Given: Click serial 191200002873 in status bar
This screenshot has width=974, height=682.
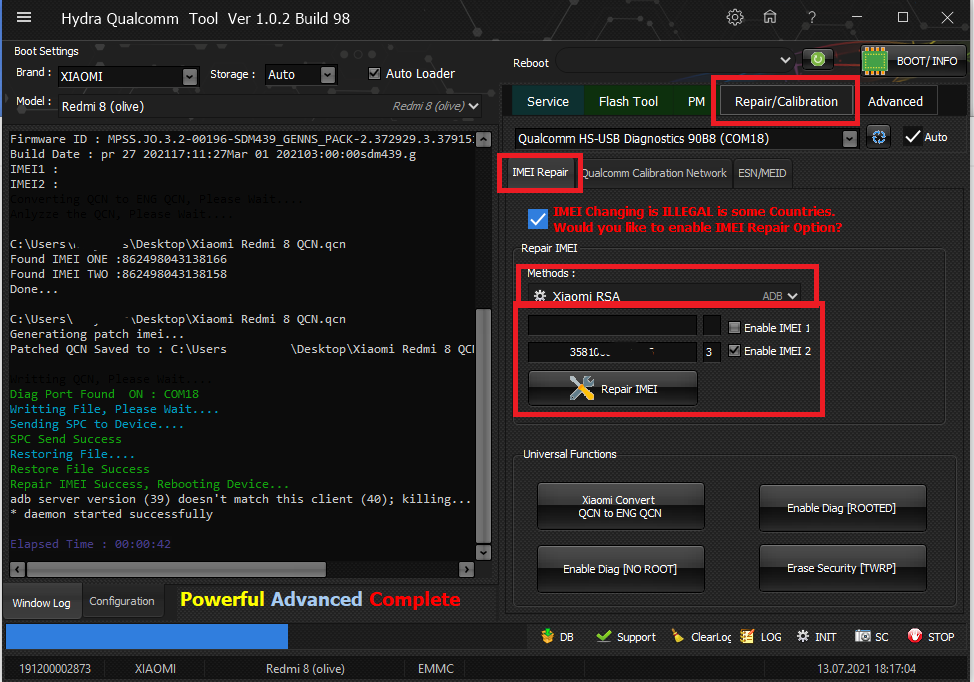Looking at the screenshot, I should coord(55,668).
